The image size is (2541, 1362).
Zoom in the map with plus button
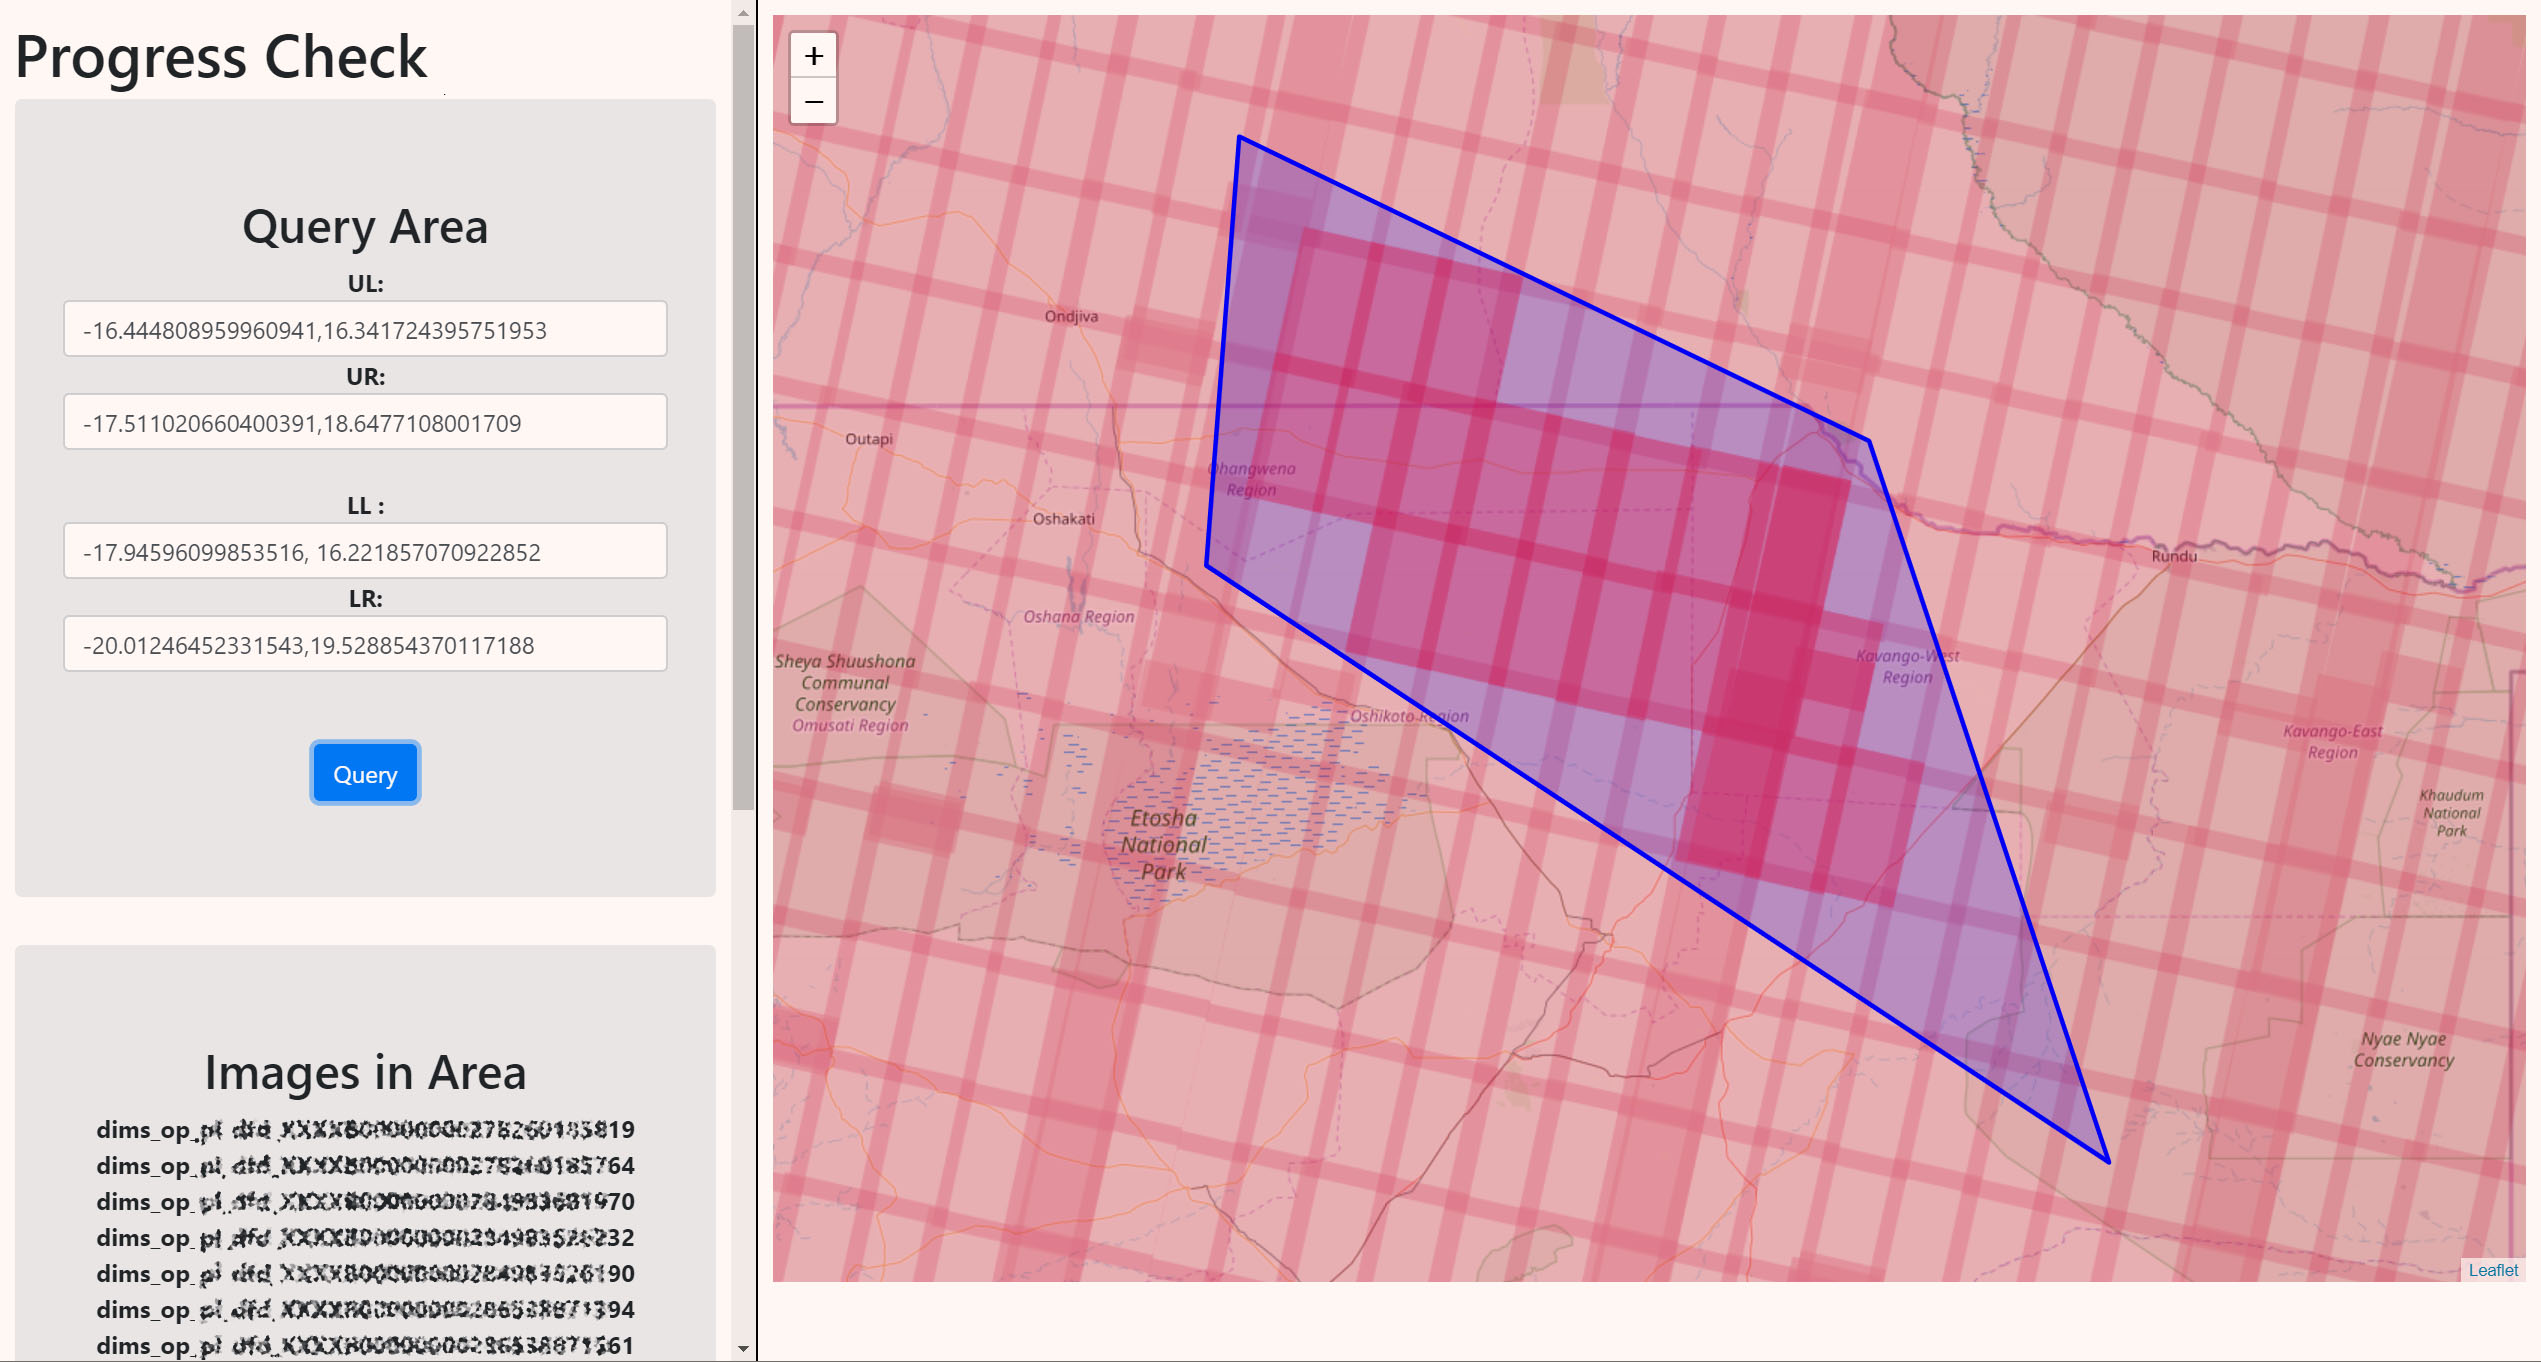pyautogui.click(x=813, y=56)
